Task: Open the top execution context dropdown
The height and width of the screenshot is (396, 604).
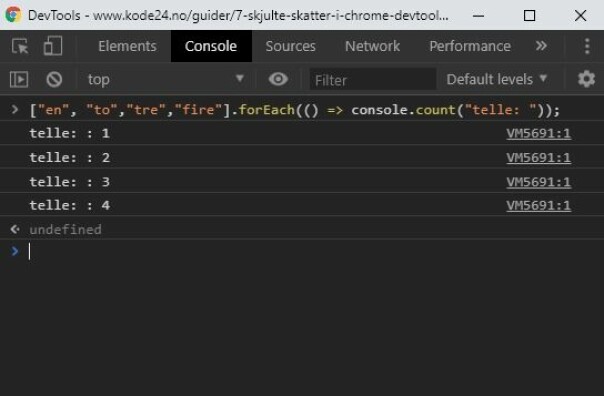Action: pos(166,79)
